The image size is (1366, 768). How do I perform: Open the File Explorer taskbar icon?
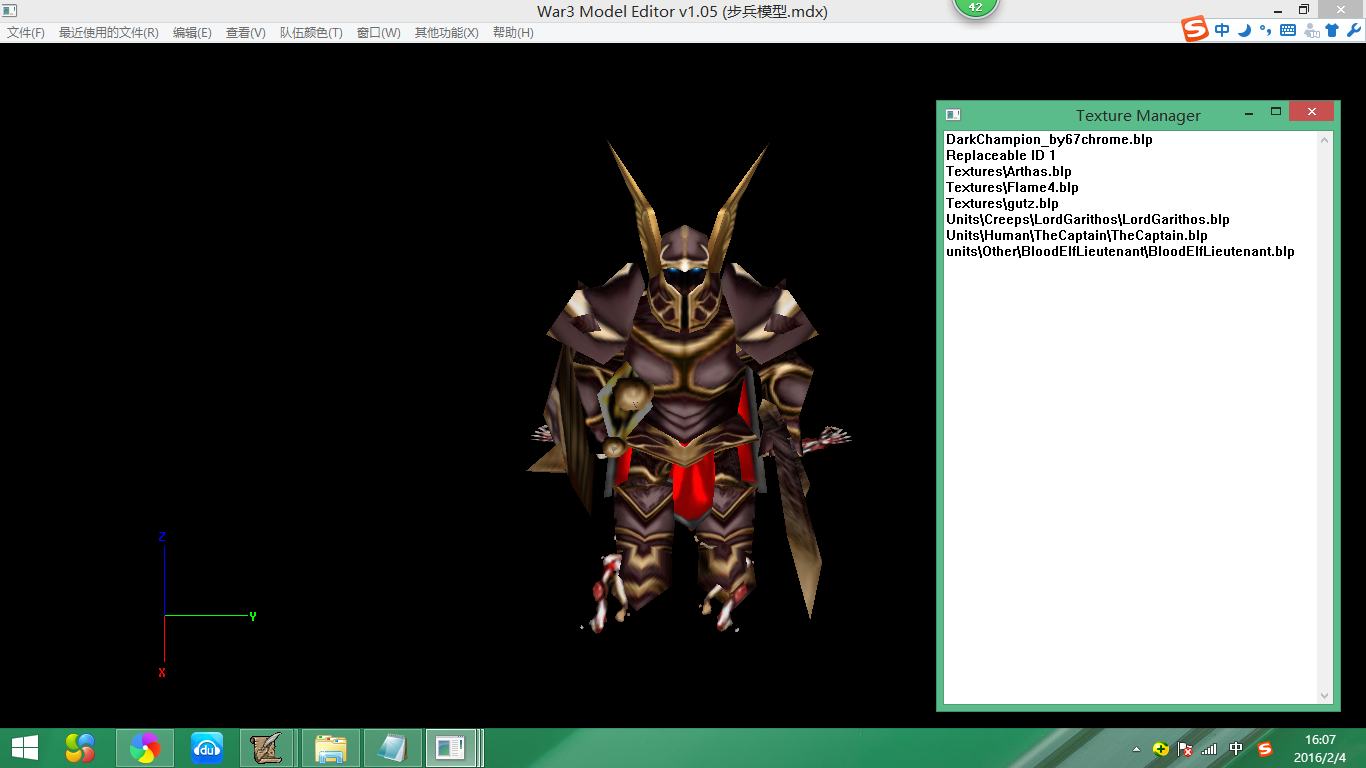pos(331,748)
